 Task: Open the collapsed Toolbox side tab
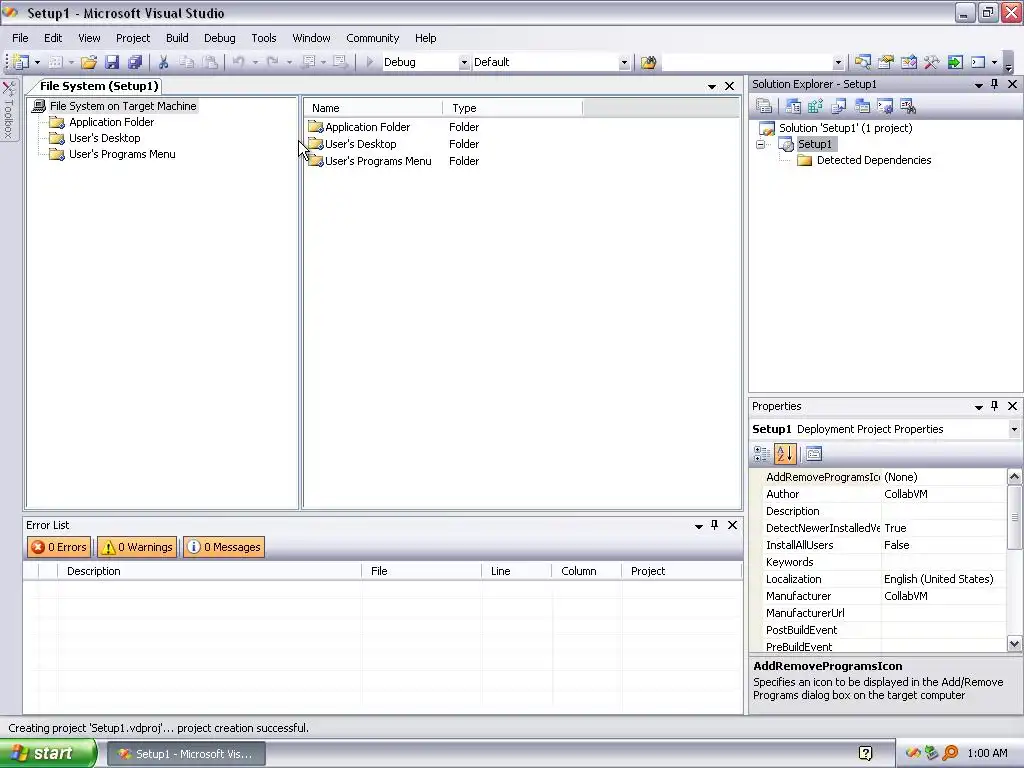pyautogui.click(x=8, y=110)
